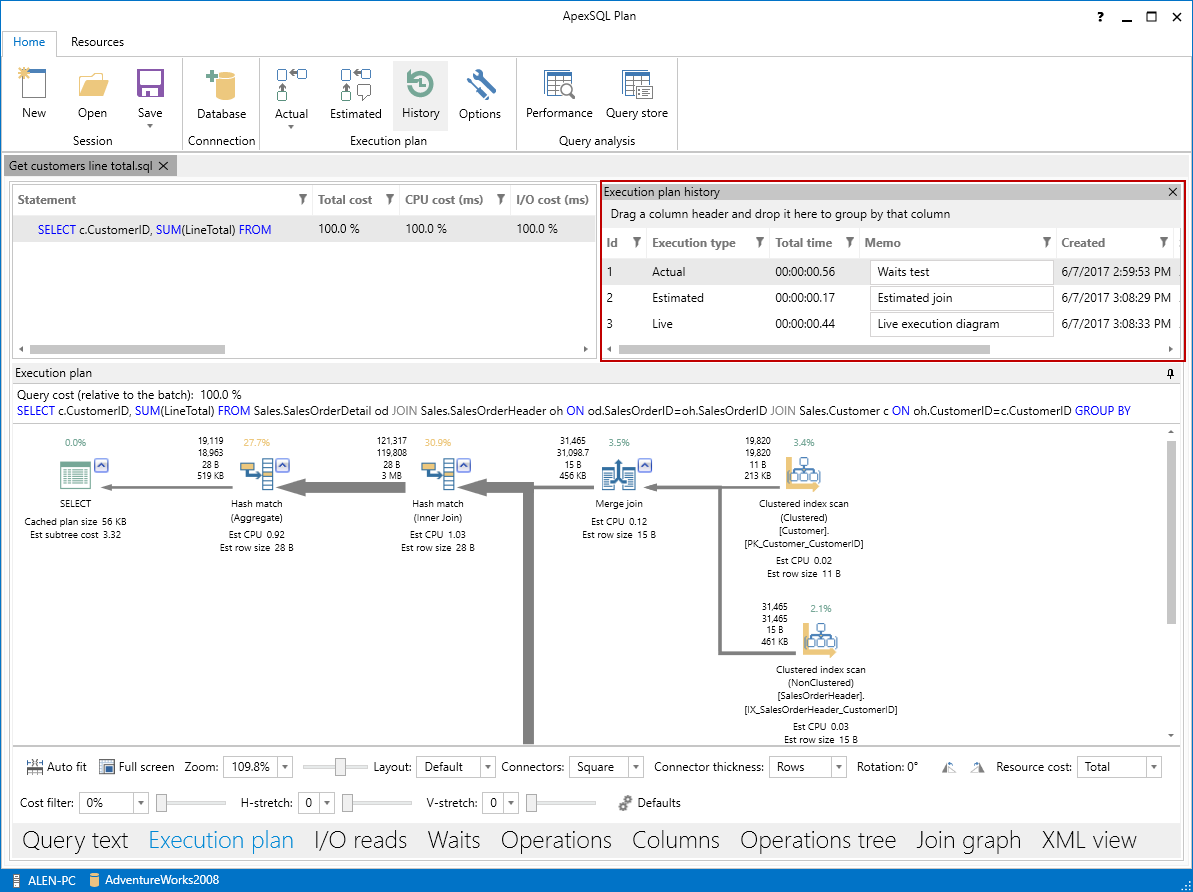The image size is (1193, 892).
Task: Open the Resource cost dropdown
Action: point(1154,767)
